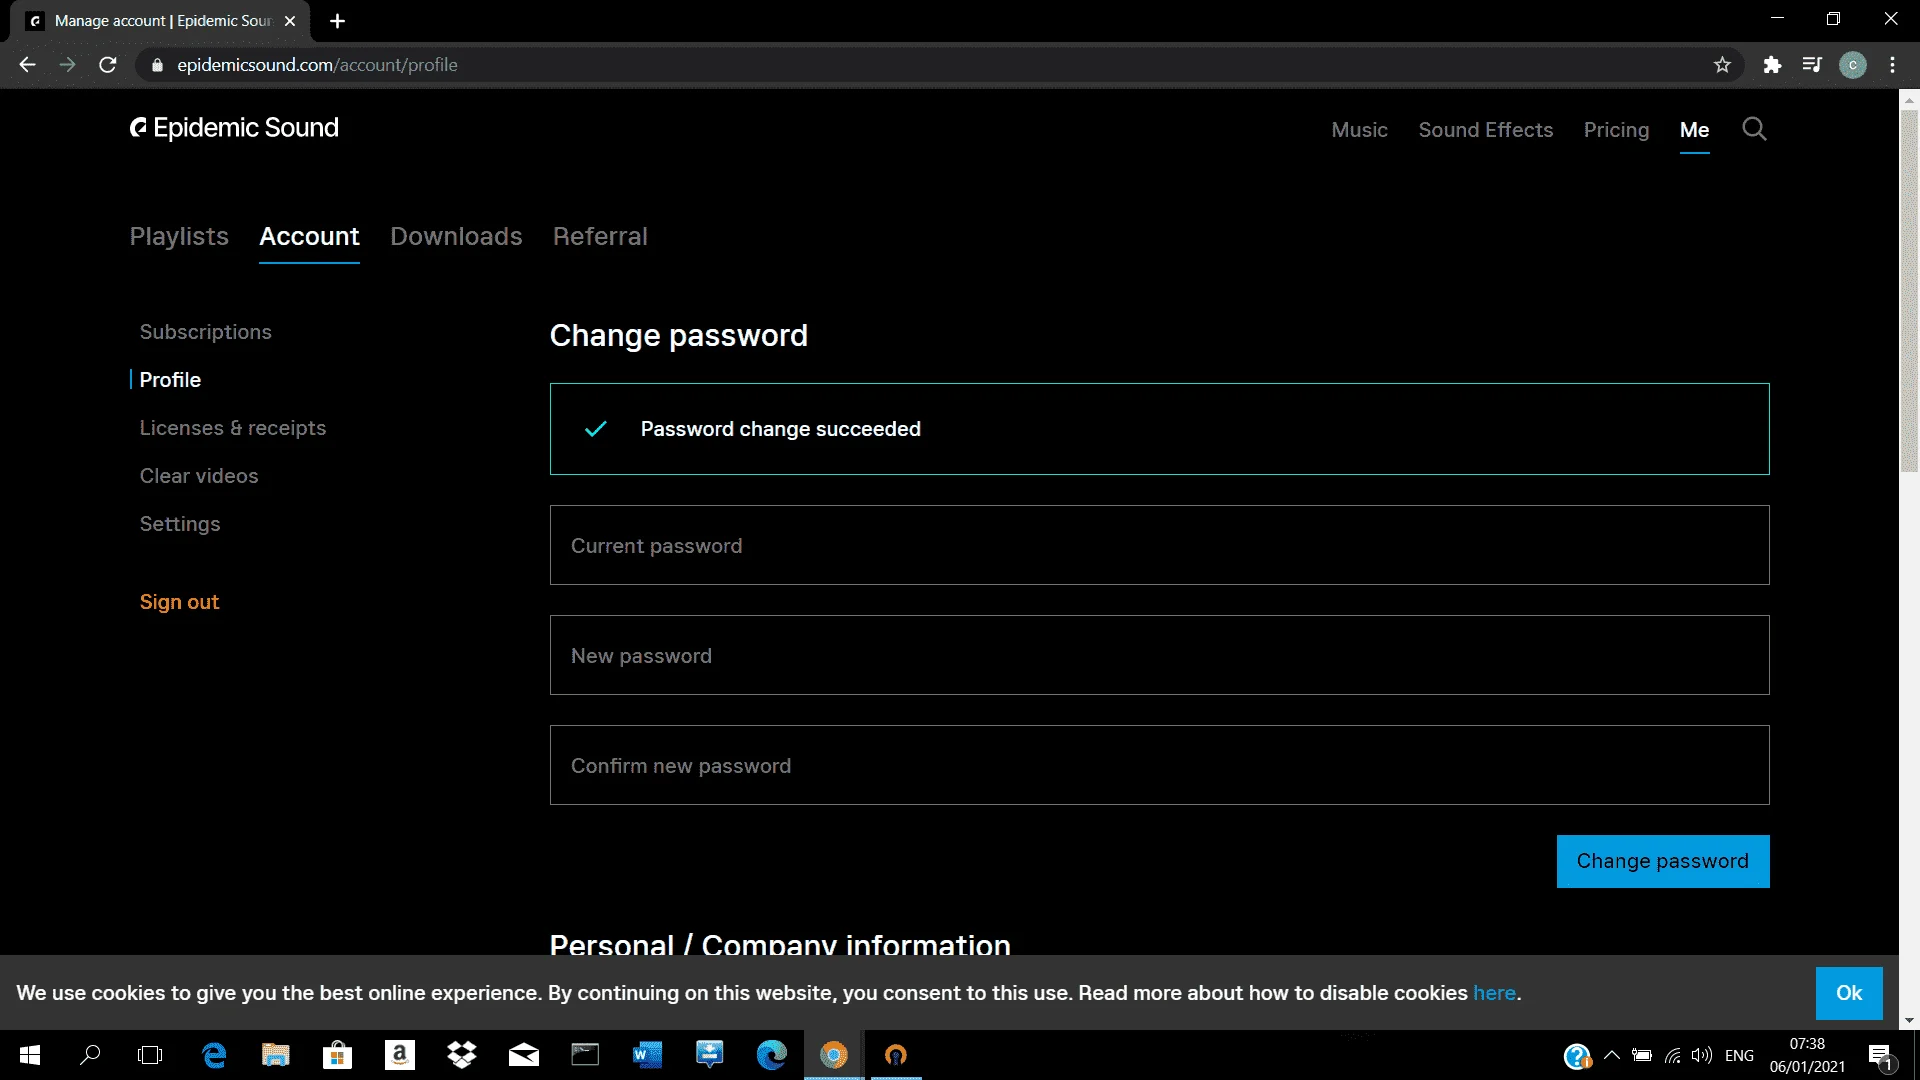Focus the Current password field

(x=1159, y=545)
